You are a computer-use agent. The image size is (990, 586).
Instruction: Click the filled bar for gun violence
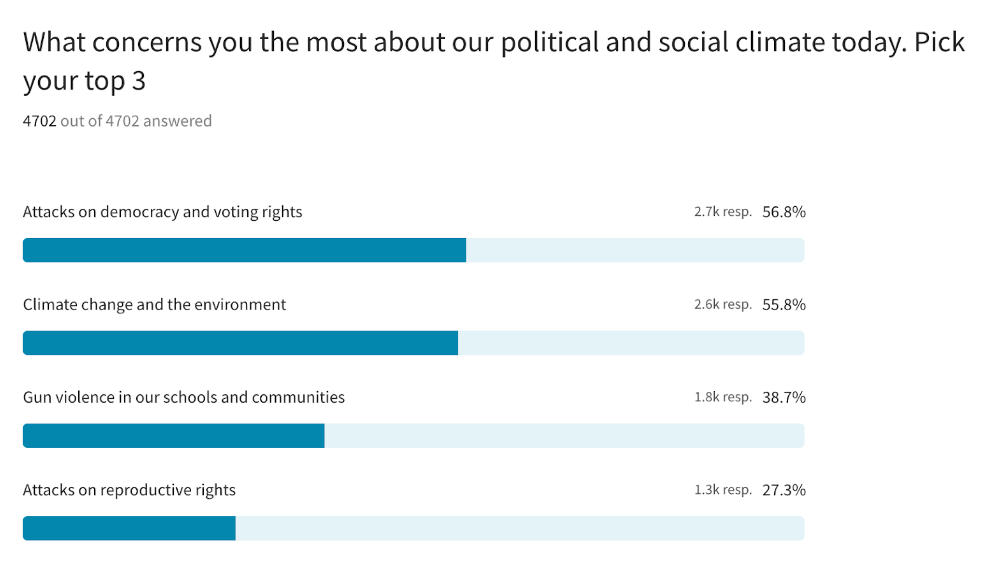[173, 436]
